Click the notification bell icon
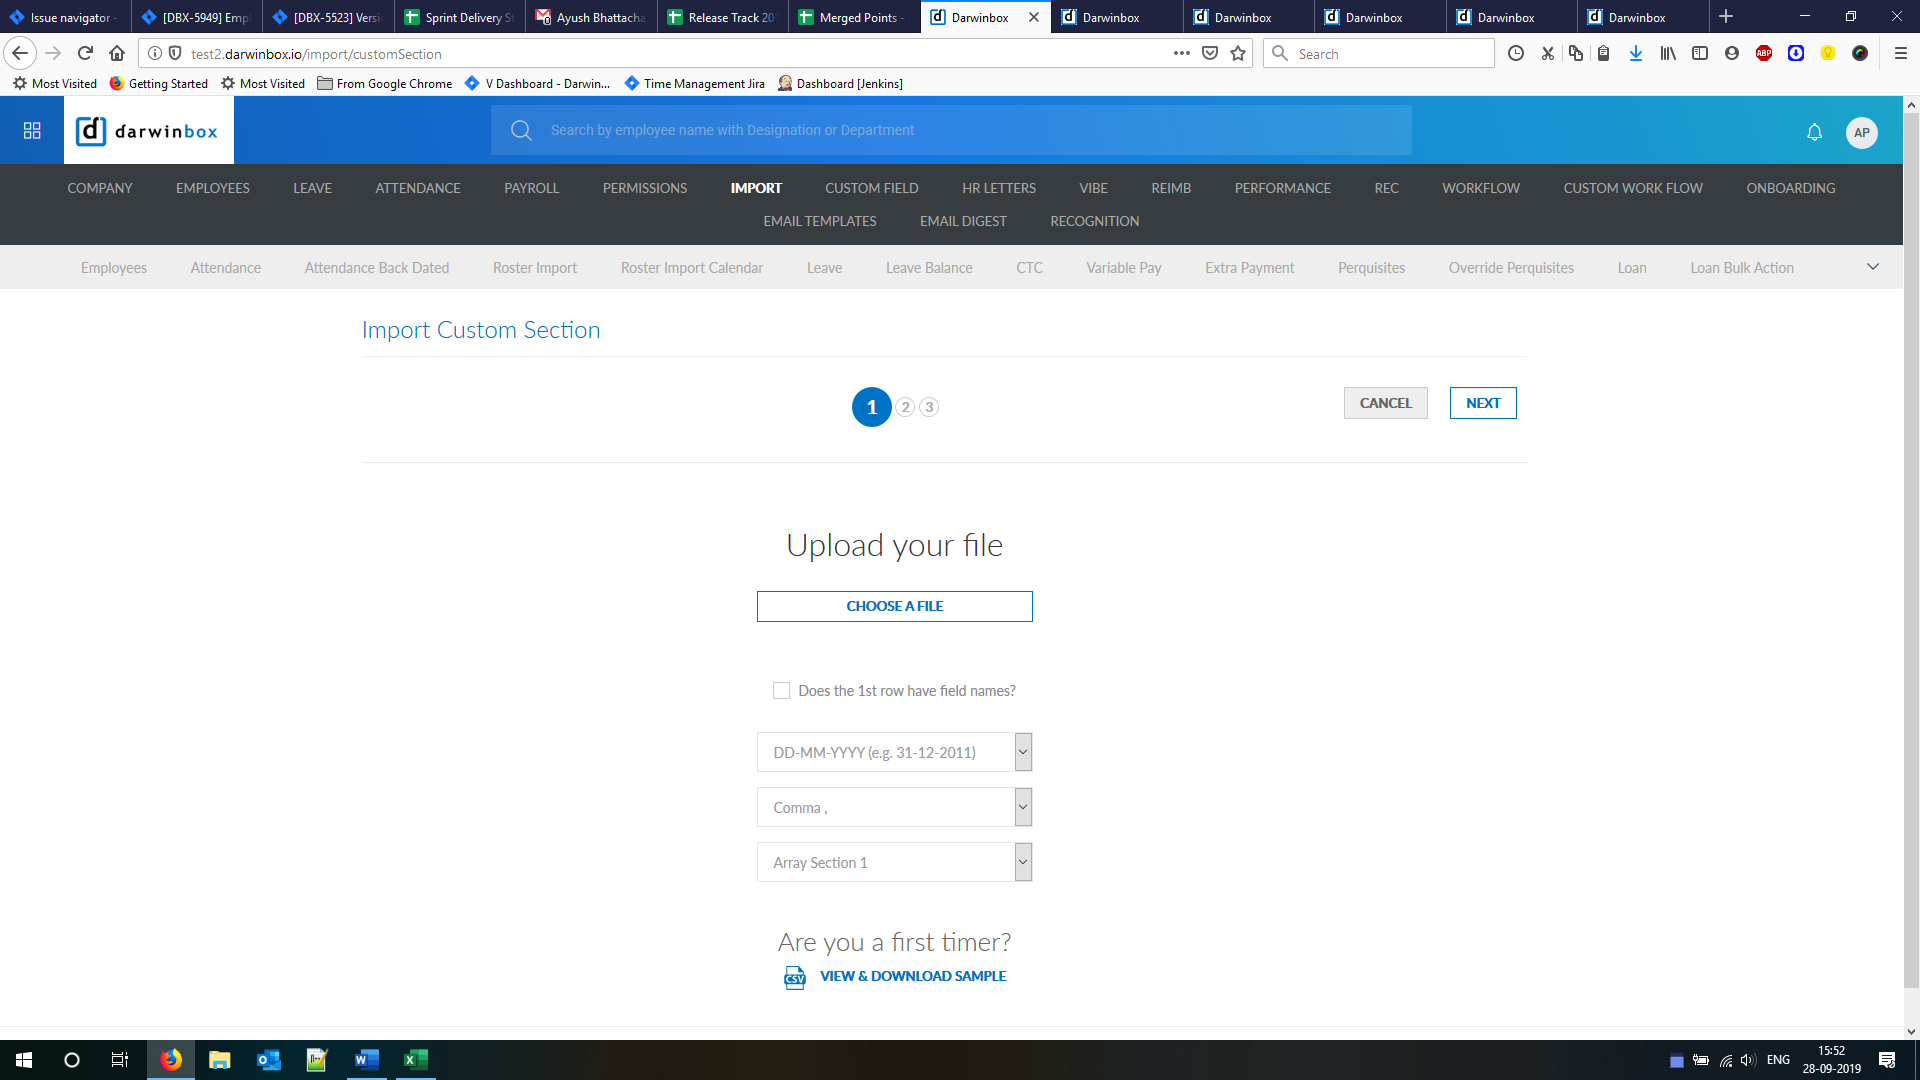This screenshot has height=1080, width=1920. 1814,132
